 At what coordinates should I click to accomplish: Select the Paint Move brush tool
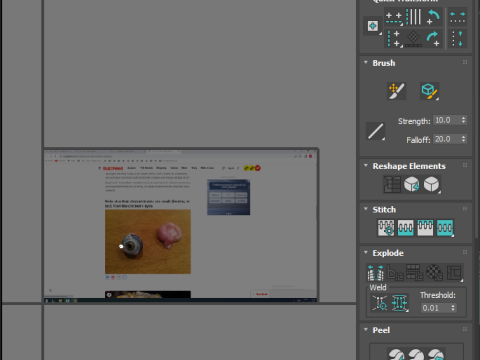396,91
